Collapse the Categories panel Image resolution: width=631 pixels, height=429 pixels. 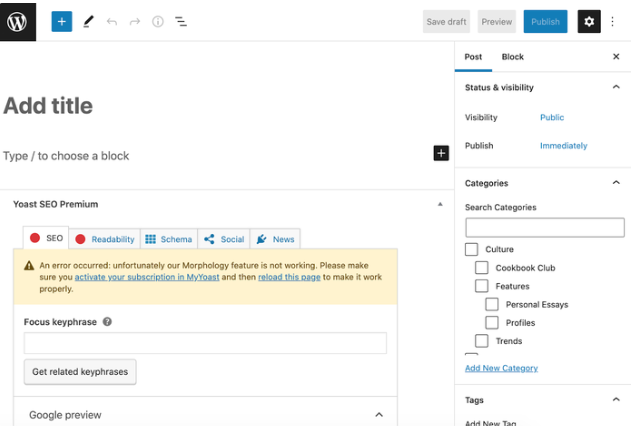click(x=616, y=183)
